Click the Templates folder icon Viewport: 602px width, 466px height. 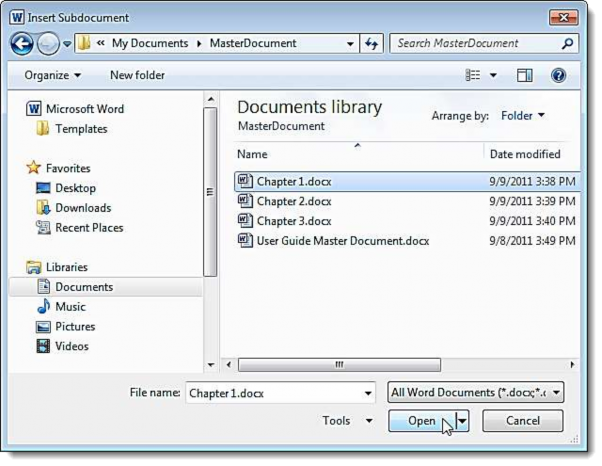coord(43,129)
